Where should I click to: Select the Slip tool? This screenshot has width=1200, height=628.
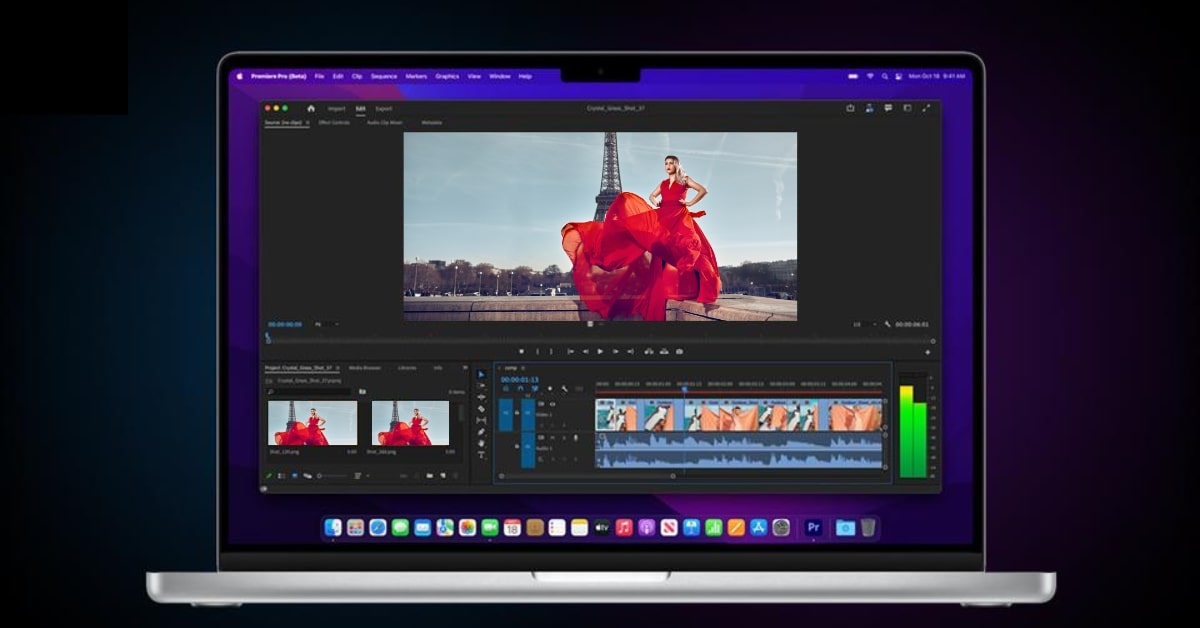[481, 420]
